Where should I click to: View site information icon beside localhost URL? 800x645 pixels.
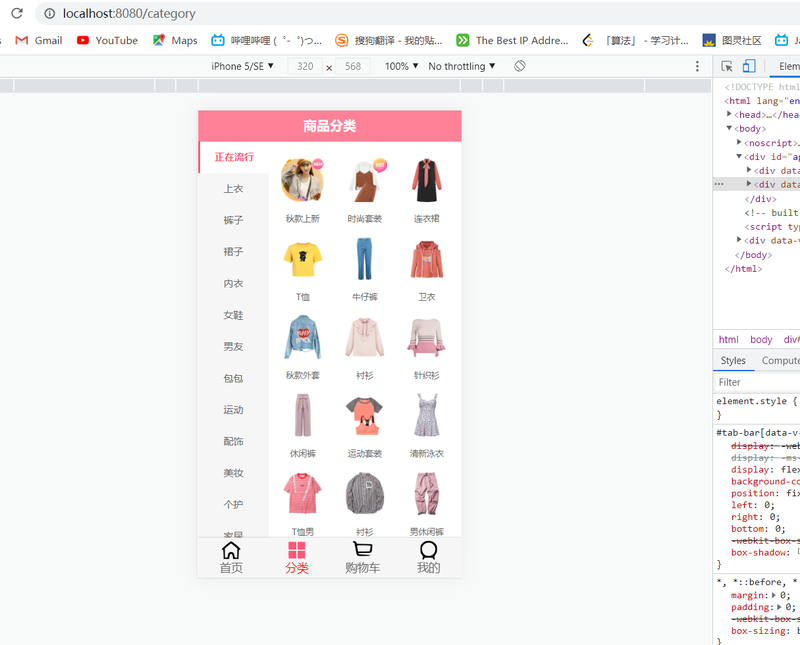(49, 14)
